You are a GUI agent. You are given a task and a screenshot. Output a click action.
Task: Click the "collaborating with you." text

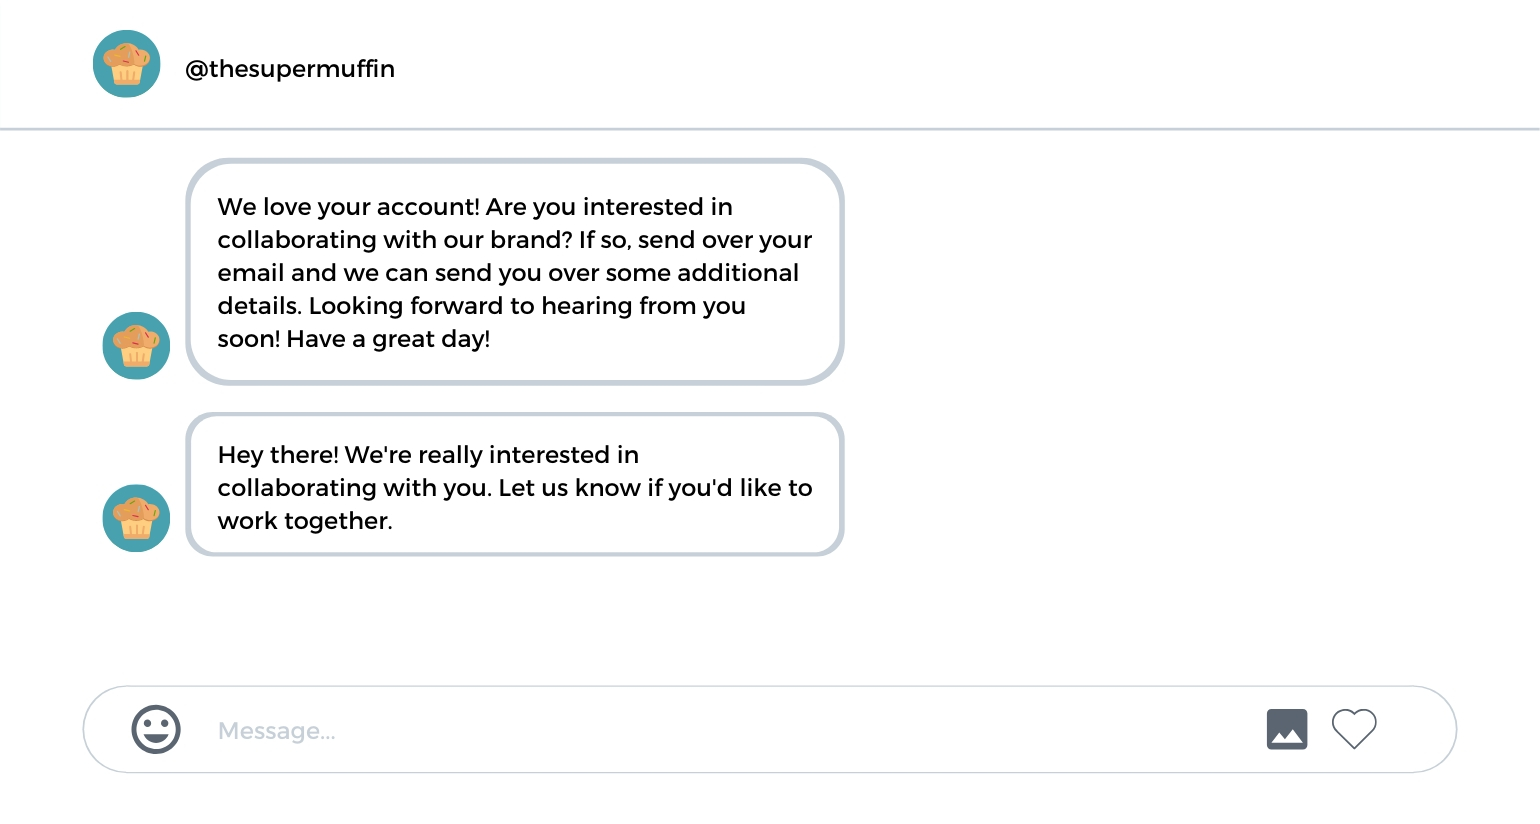tap(354, 488)
